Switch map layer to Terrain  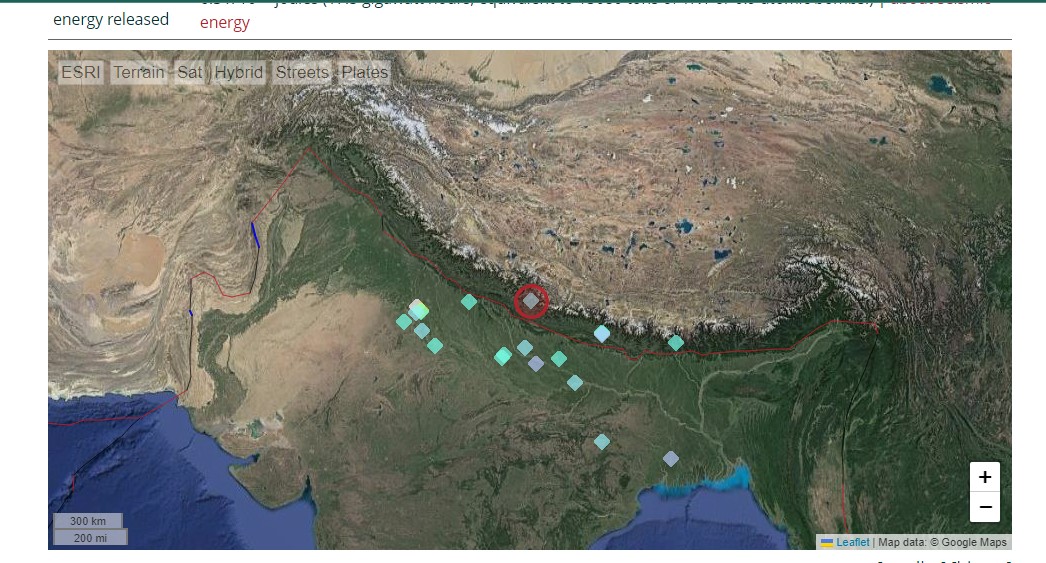click(x=139, y=73)
